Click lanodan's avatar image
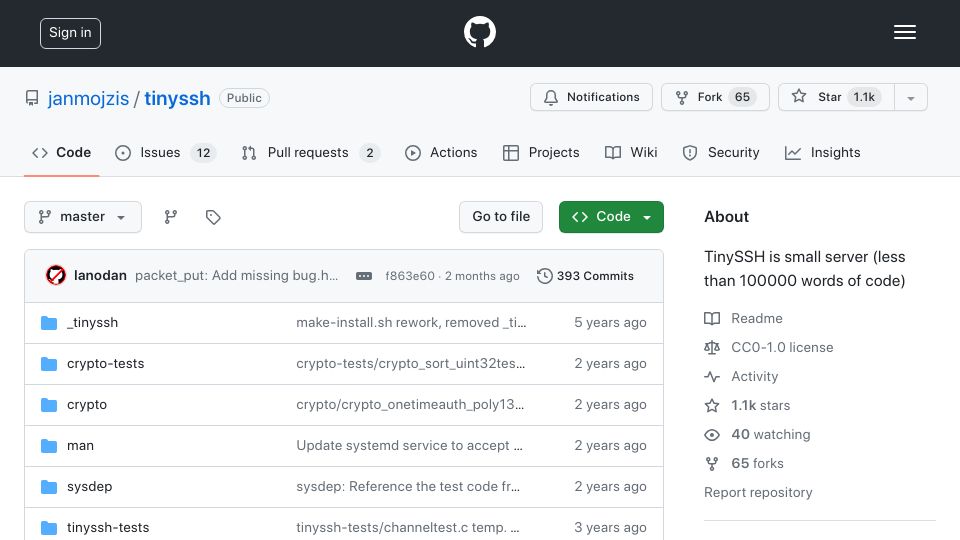960x540 pixels. 56,276
